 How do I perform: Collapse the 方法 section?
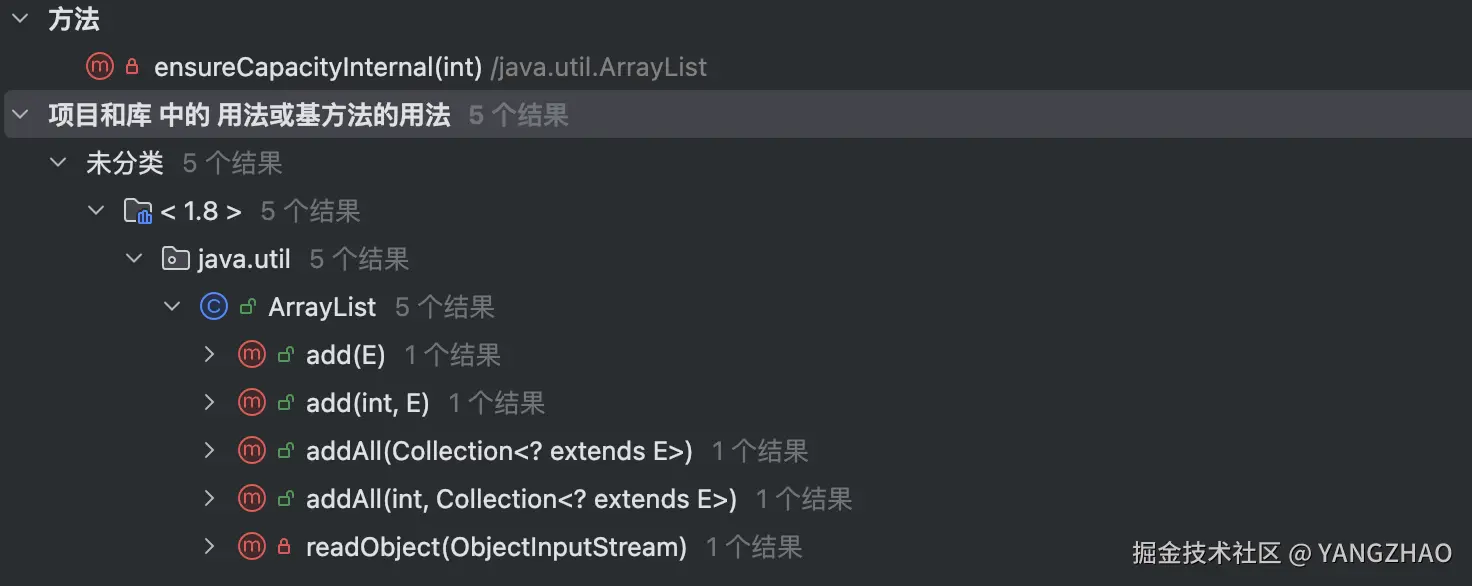click(x=19, y=20)
